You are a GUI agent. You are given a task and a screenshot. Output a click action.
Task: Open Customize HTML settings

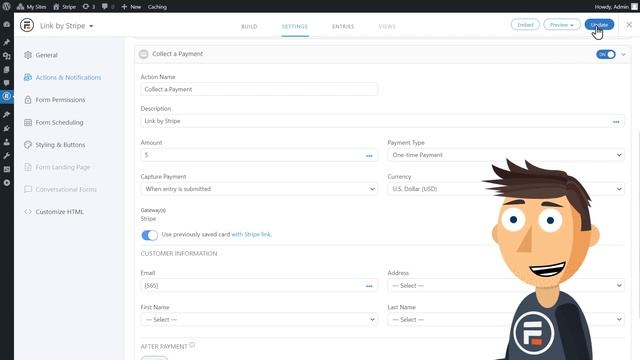point(54,212)
